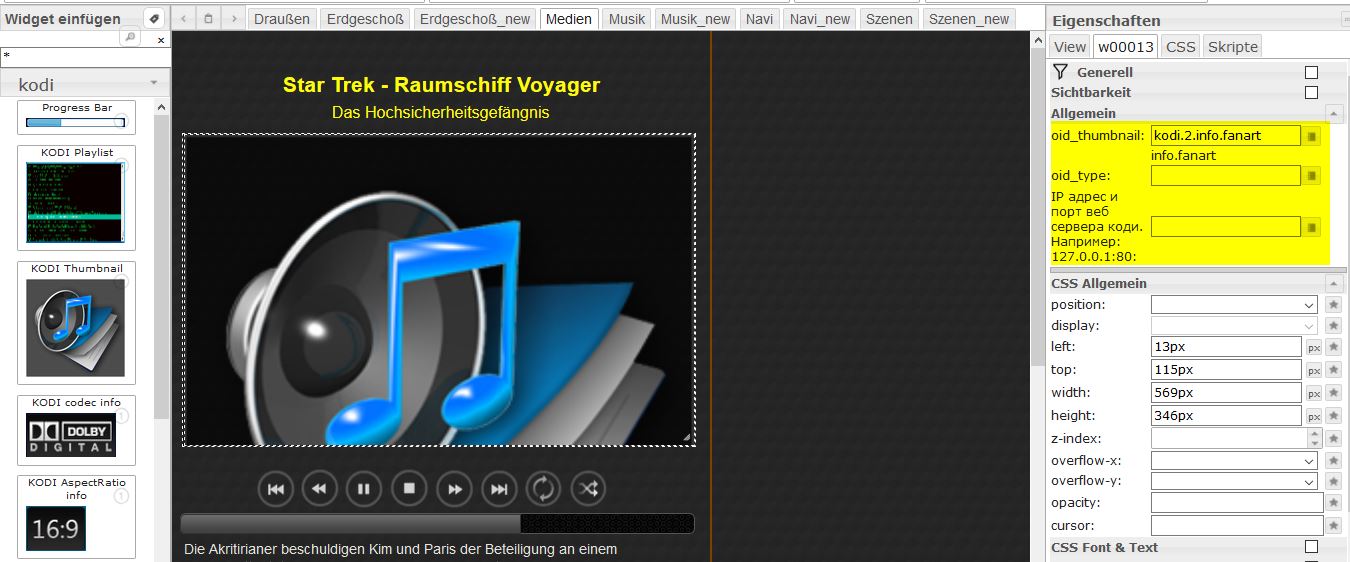Click the magnifier search icon in widget panel
This screenshot has height=562, width=1350.
[x=130, y=38]
